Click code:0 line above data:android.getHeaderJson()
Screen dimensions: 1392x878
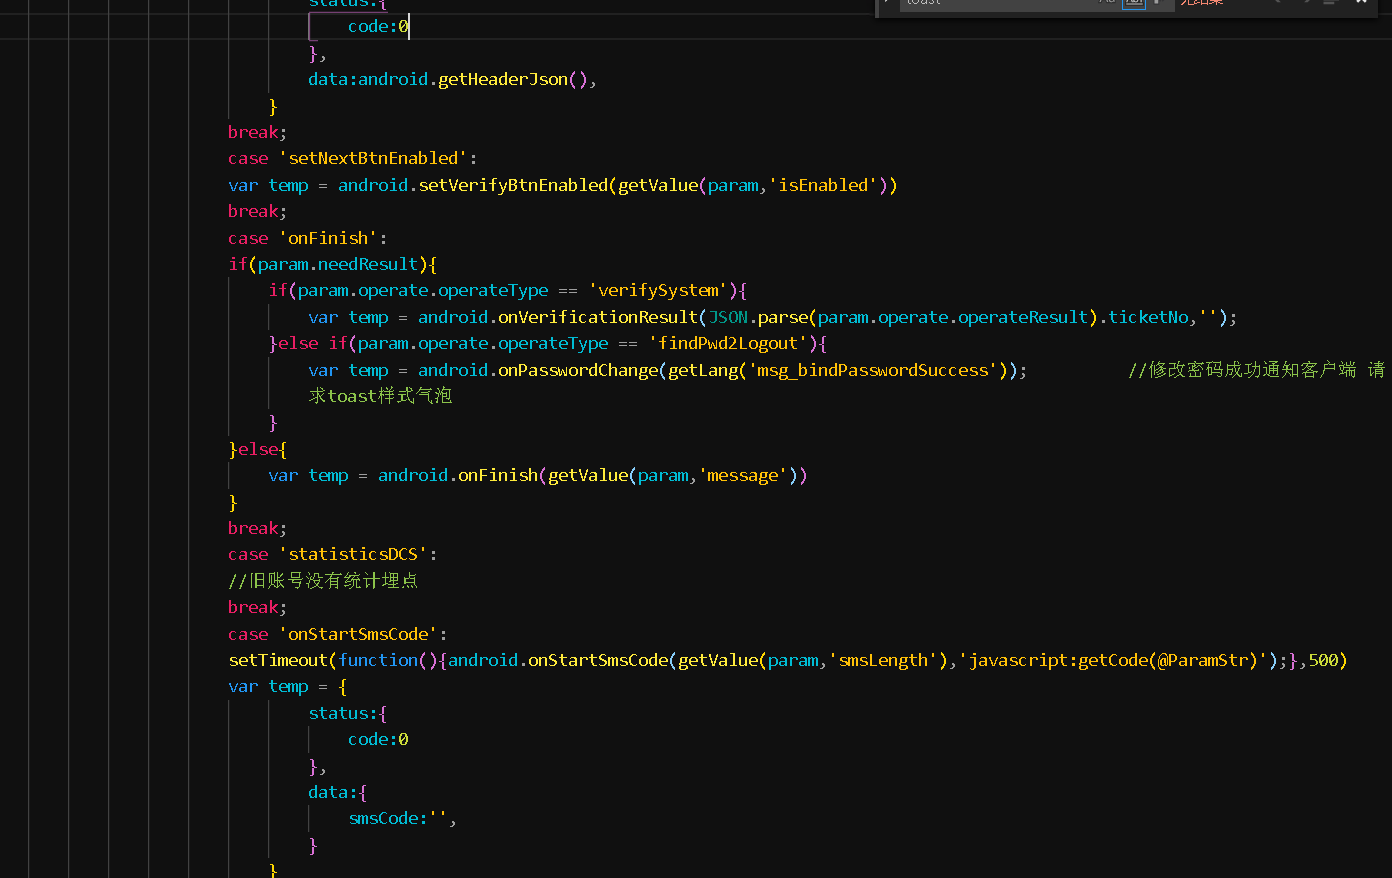point(378,26)
